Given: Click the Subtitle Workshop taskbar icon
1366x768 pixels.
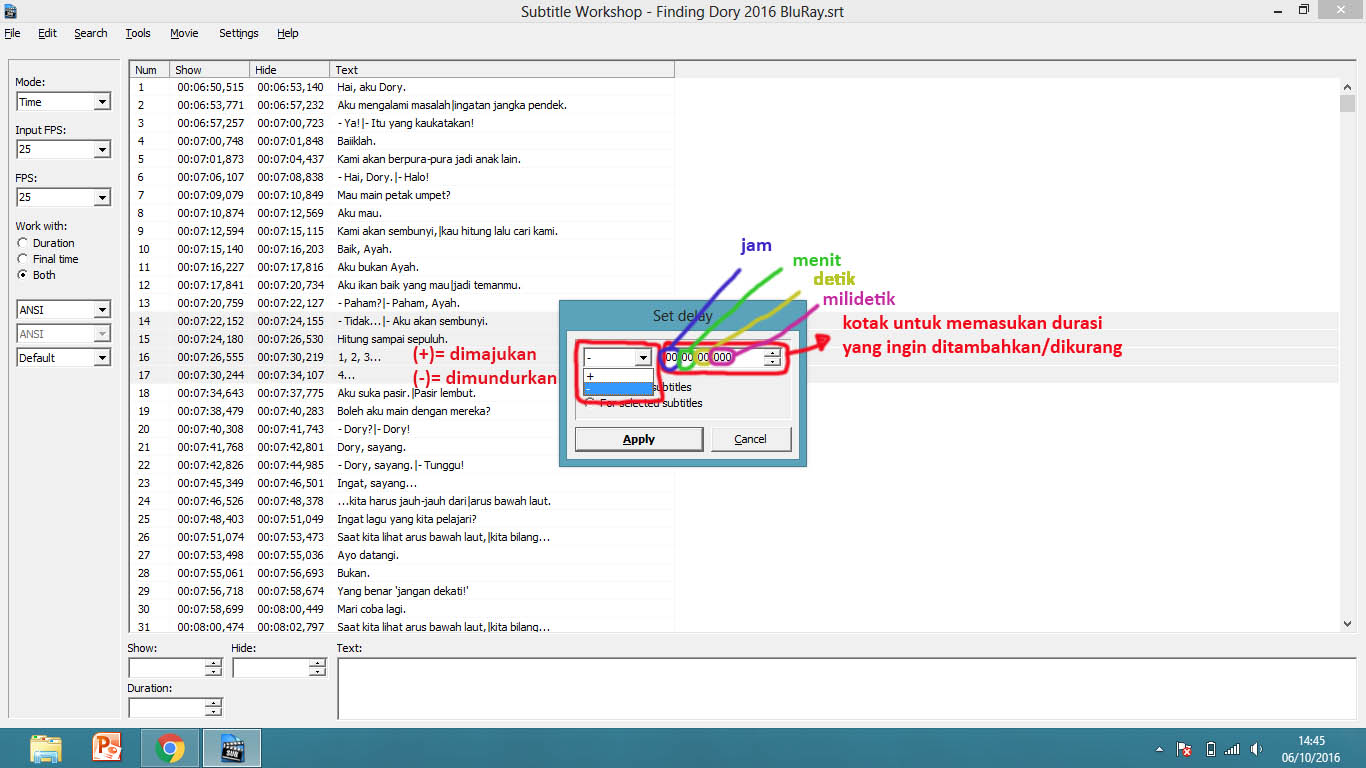Looking at the screenshot, I should tap(232, 748).
